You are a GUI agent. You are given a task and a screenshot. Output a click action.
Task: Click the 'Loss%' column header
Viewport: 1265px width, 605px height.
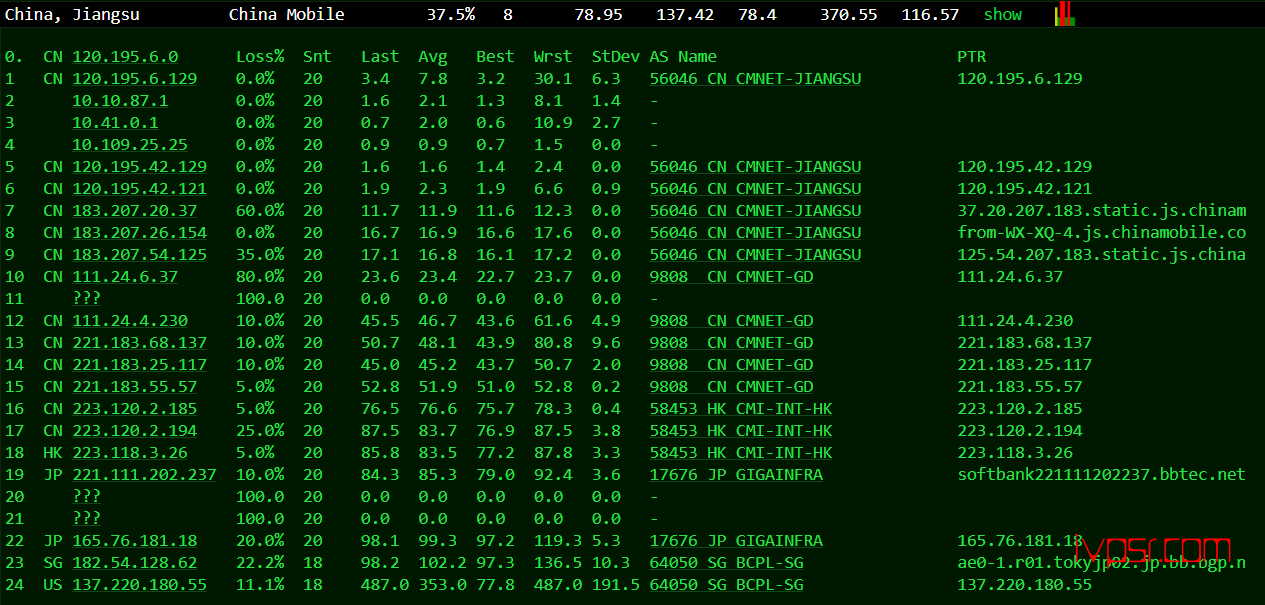coord(260,57)
